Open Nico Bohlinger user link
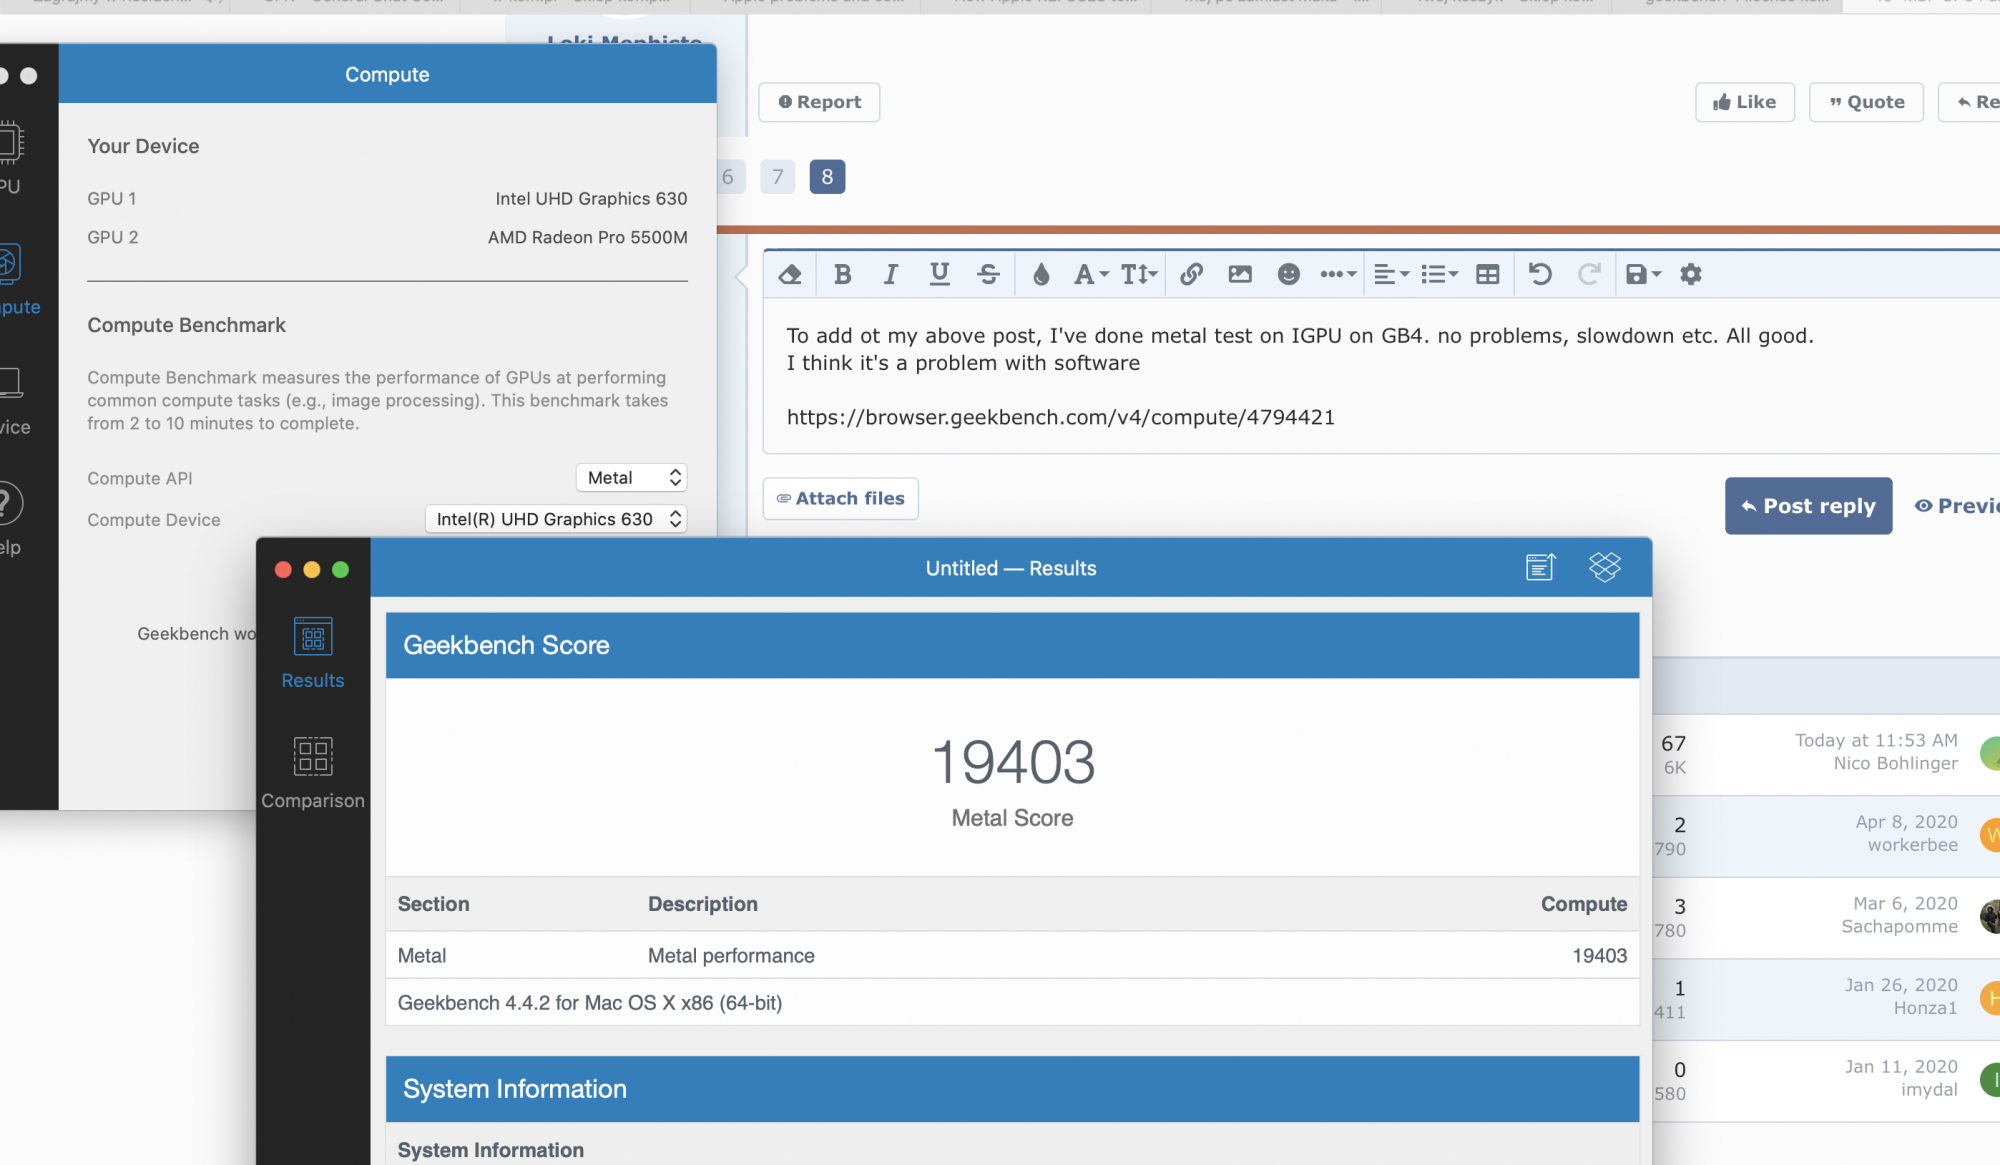The width and height of the screenshot is (2000, 1165). (x=1896, y=764)
